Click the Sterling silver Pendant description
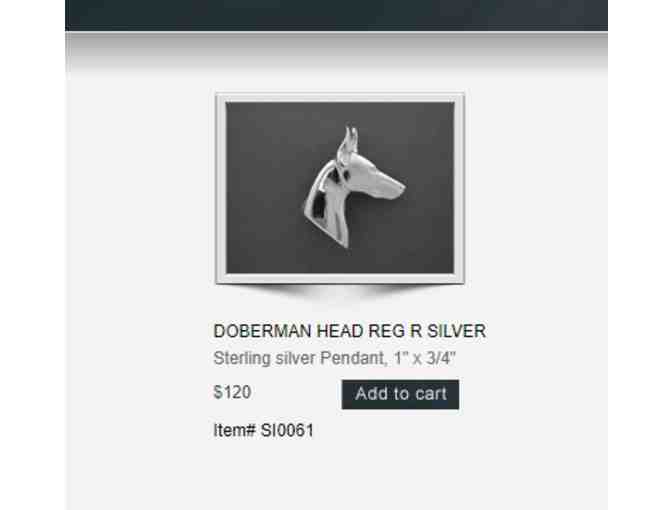The height and width of the screenshot is (510, 672). point(334,358)
